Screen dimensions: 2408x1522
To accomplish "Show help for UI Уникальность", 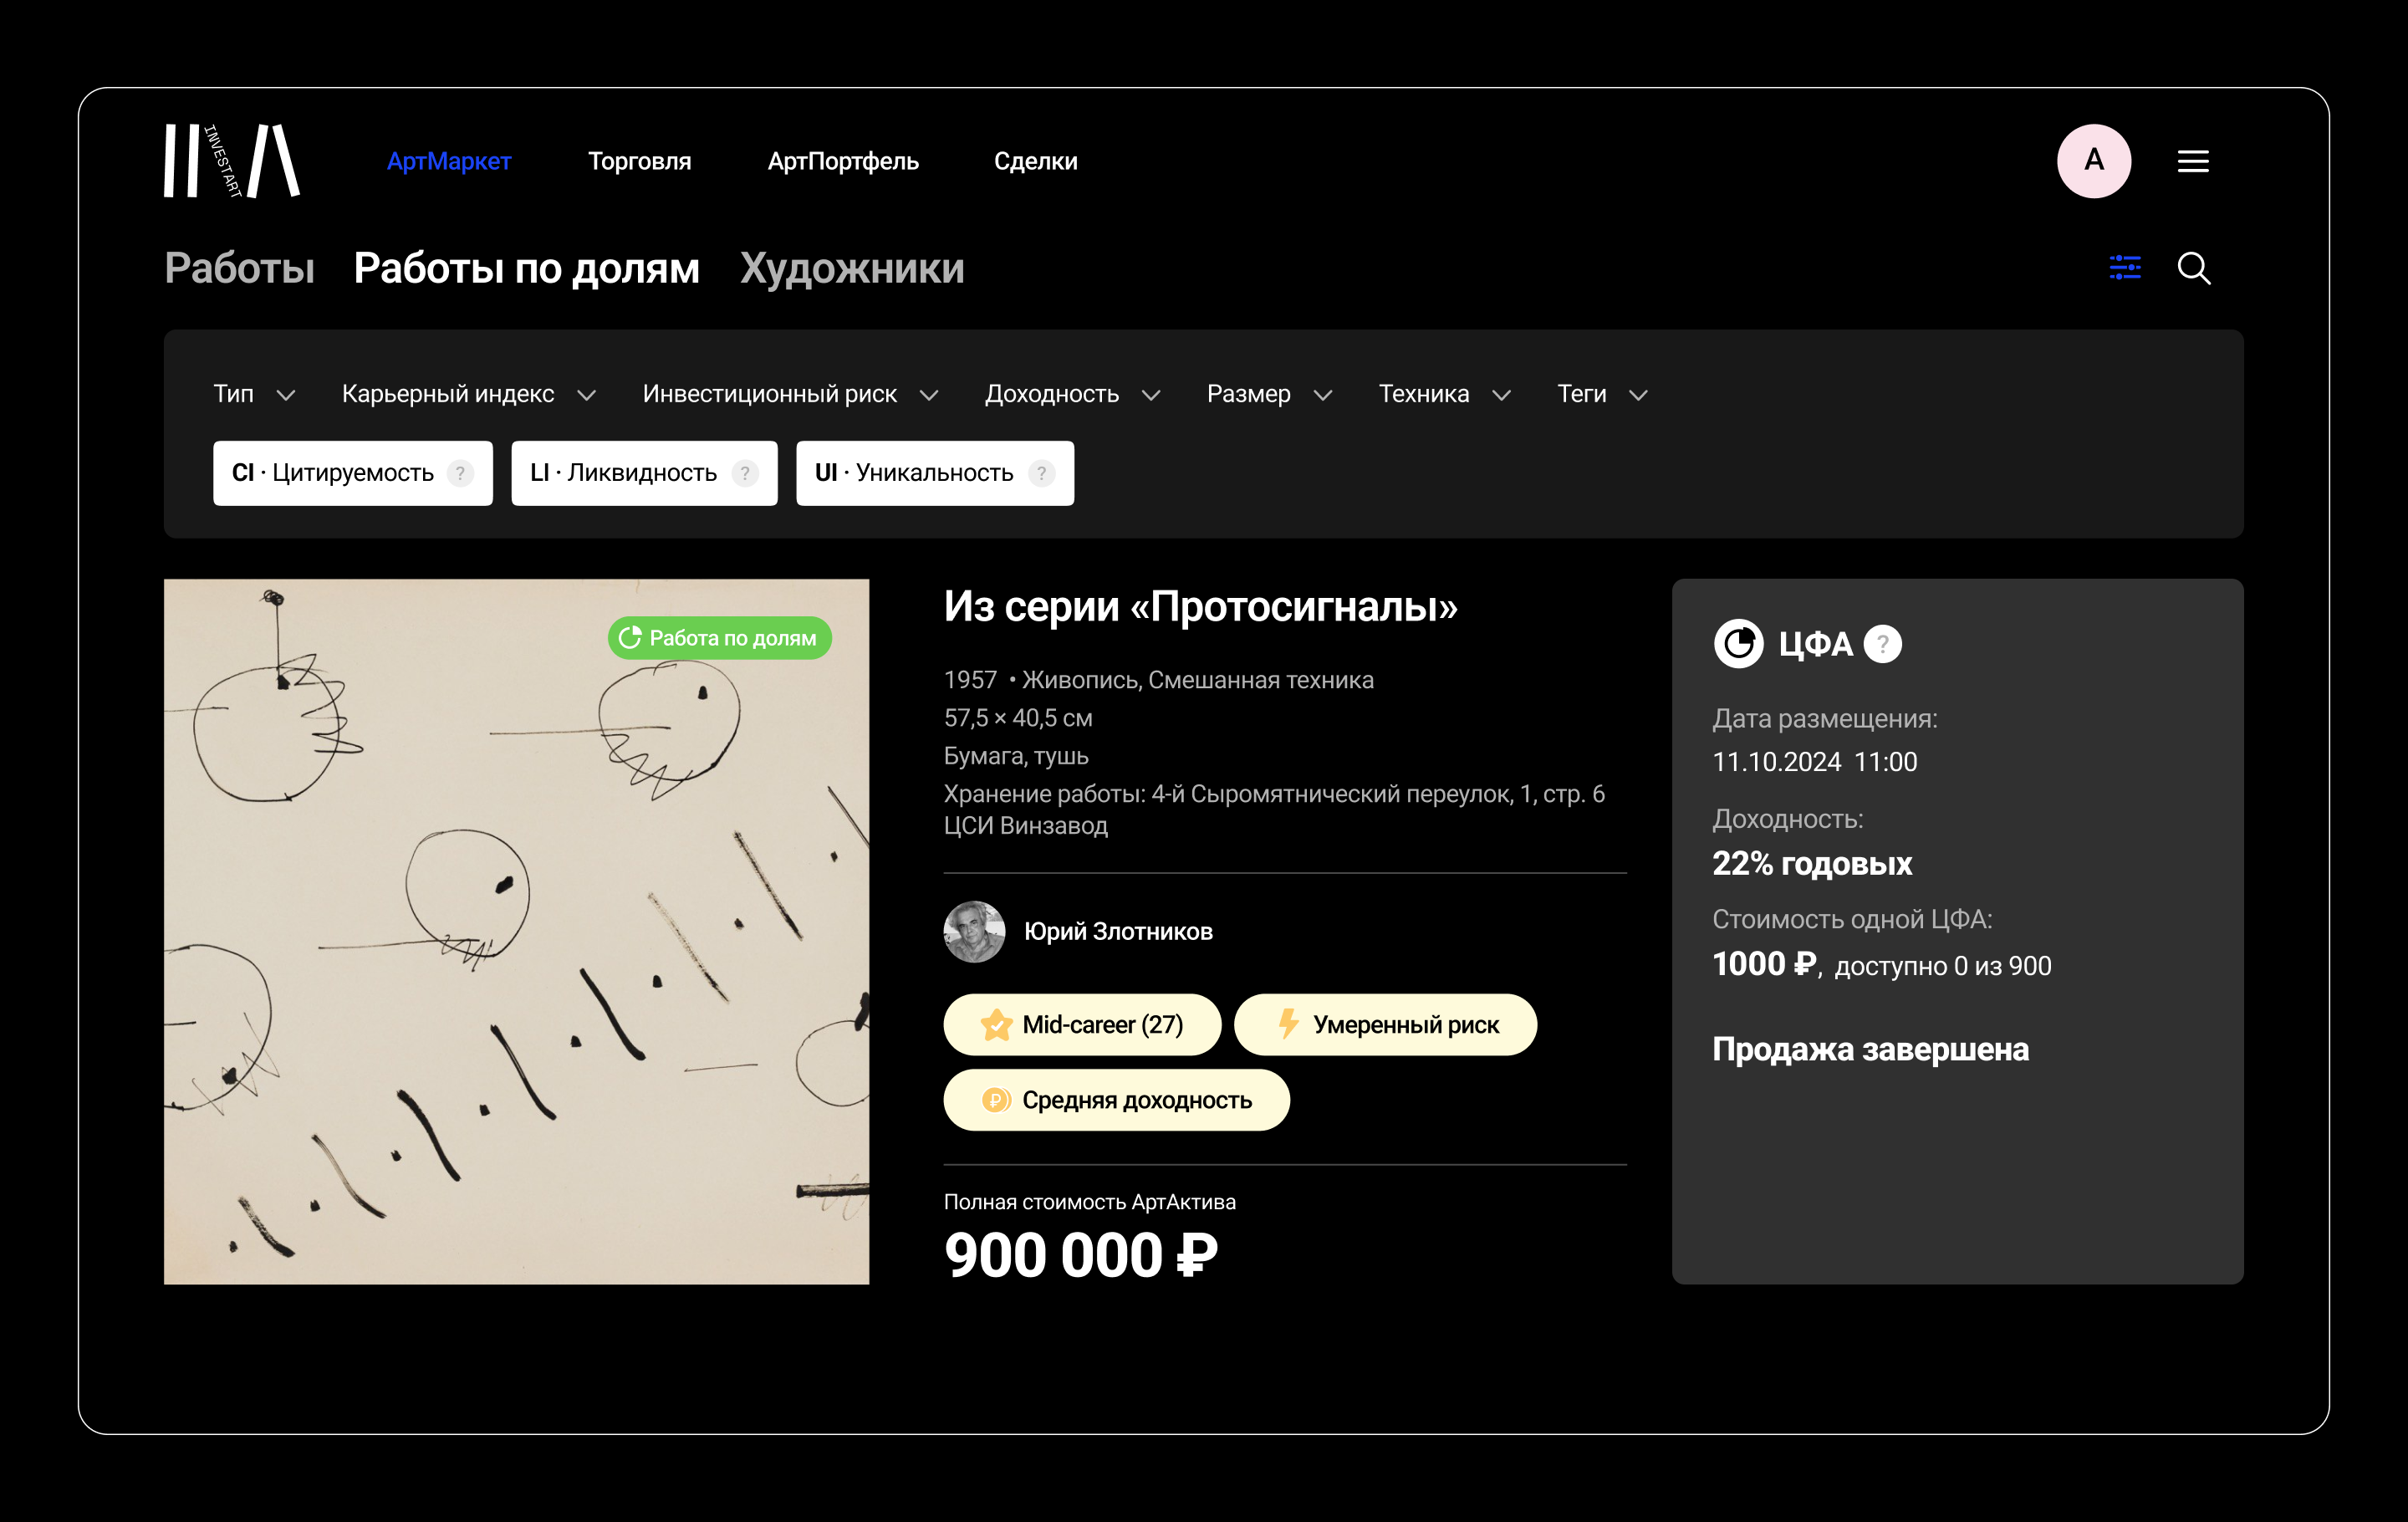I will pyautogui.click(x=1041, y=473).
